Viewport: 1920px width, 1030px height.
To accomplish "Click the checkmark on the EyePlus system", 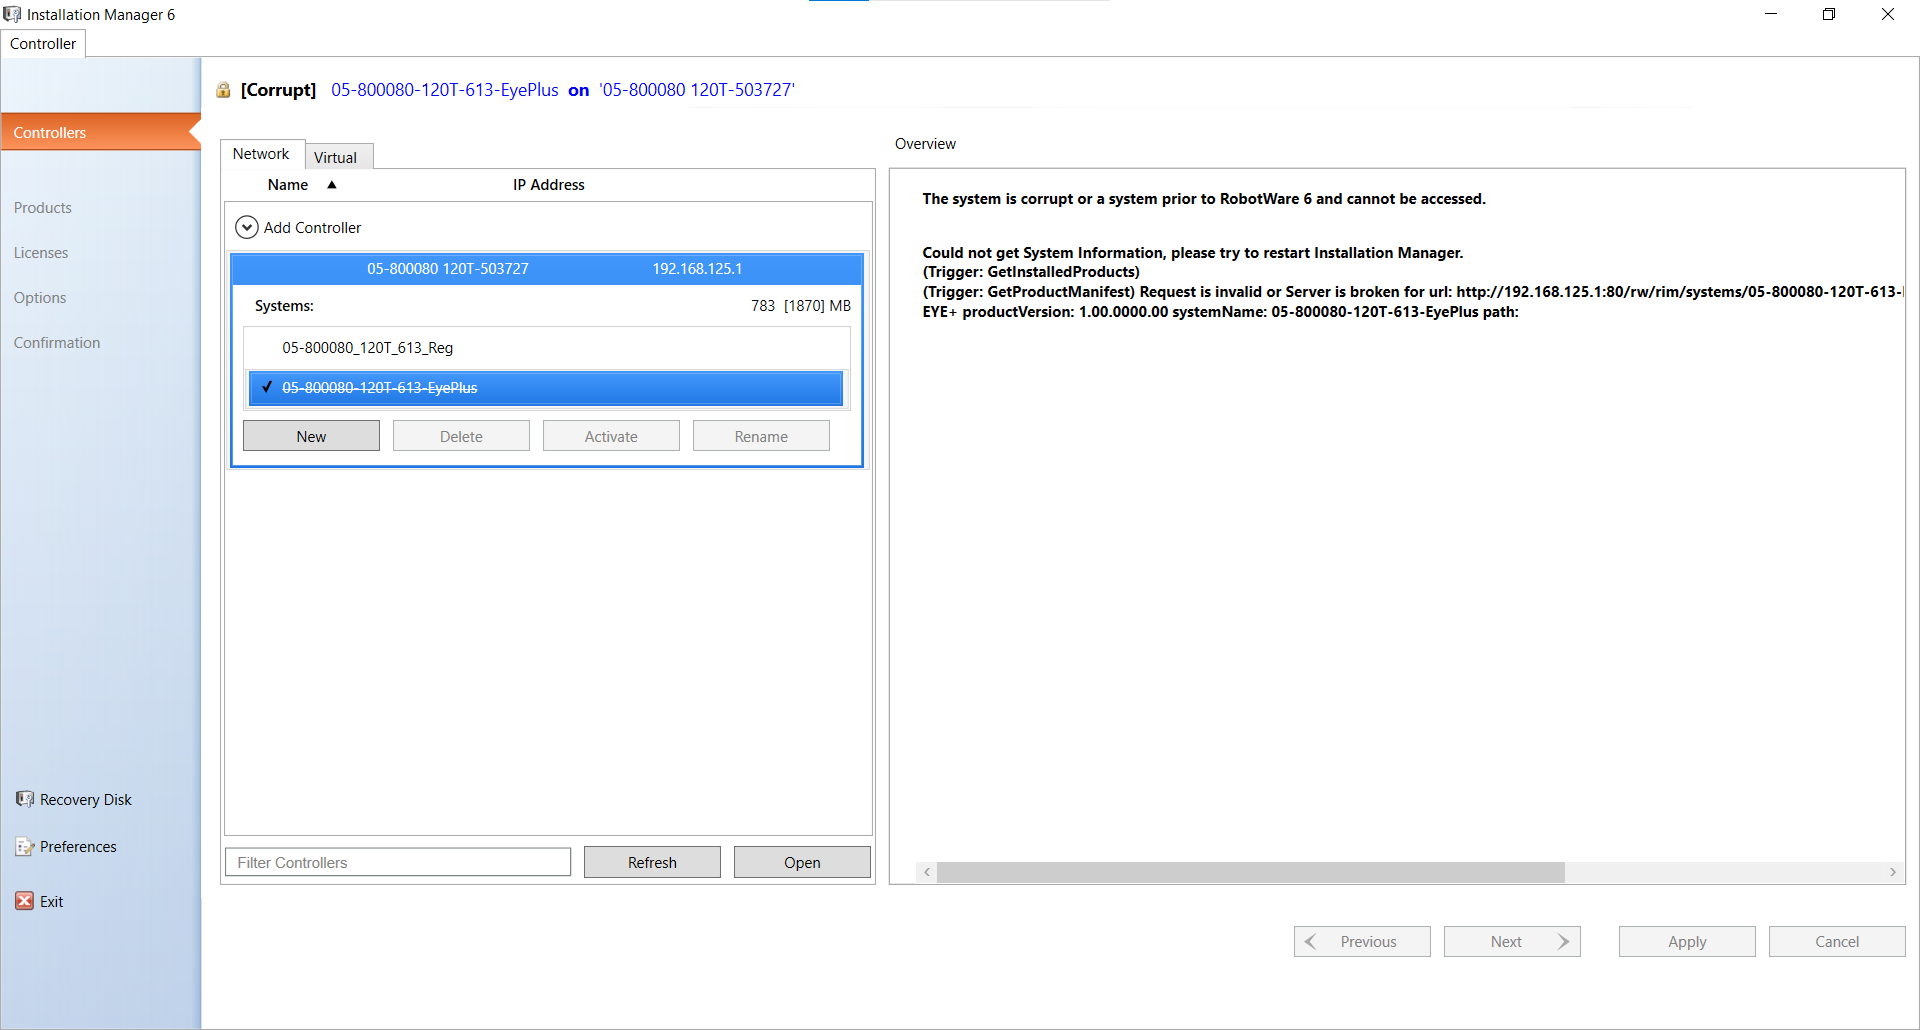I will pos(267,387).
